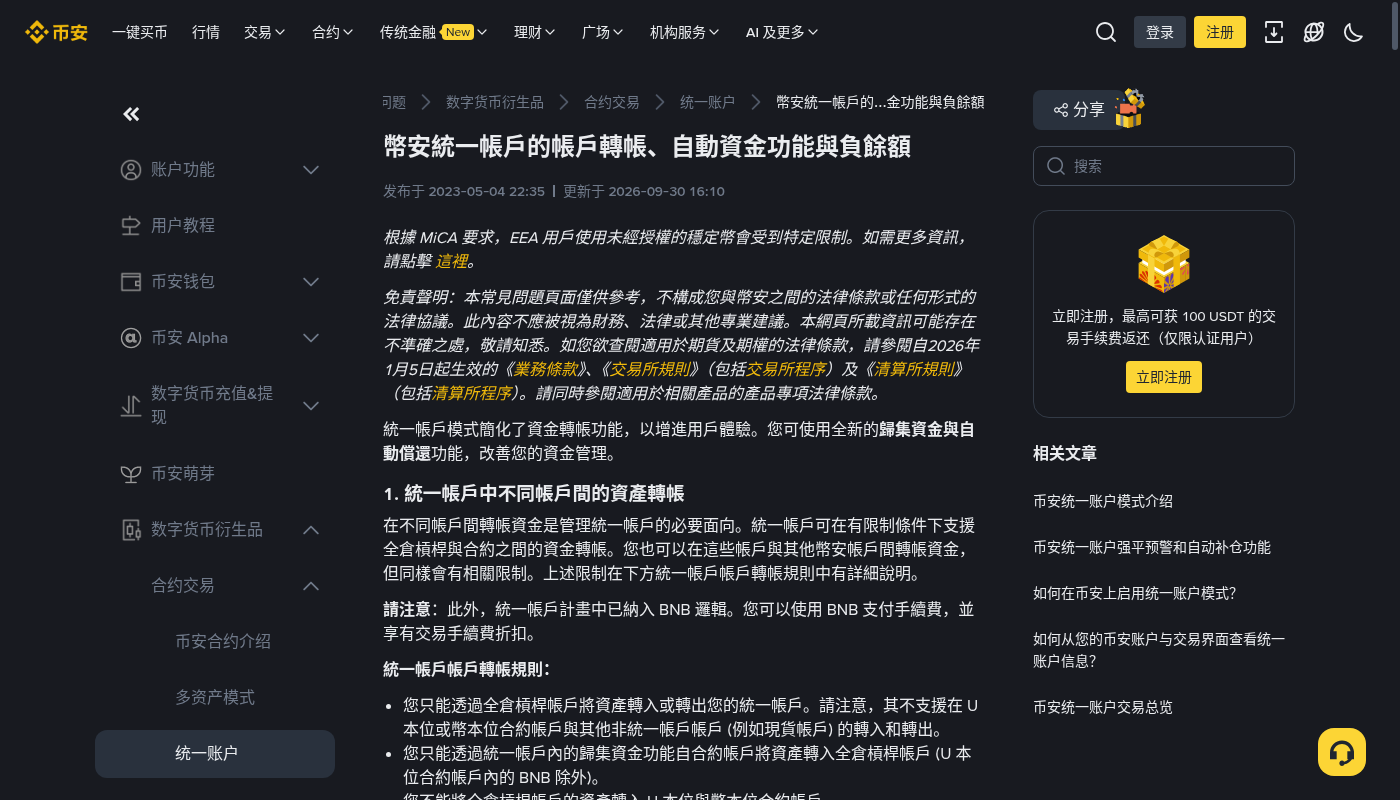Collapse sidebar with double-chevron icon
Screen dimensions: 1400x800
(x=131, y=114)
